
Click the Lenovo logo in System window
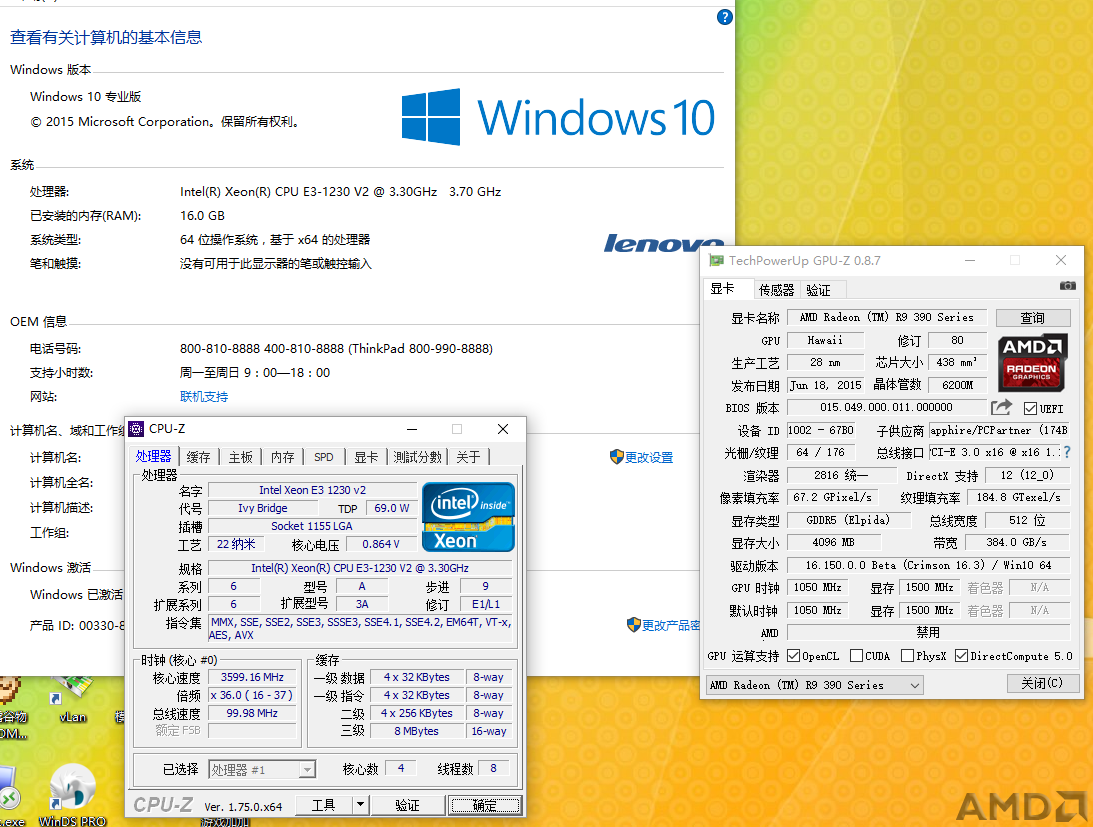click(663, 243)
